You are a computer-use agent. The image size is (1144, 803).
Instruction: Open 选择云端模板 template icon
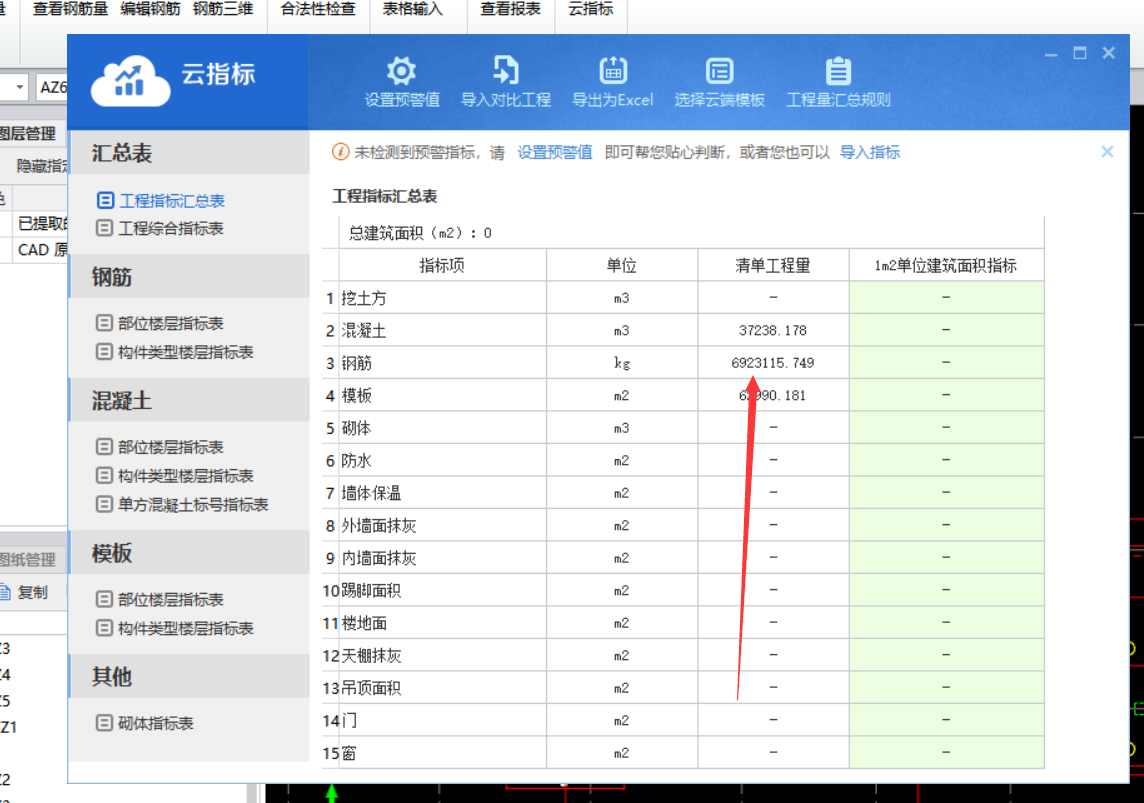pyautogui.click(x=719, y=71)
